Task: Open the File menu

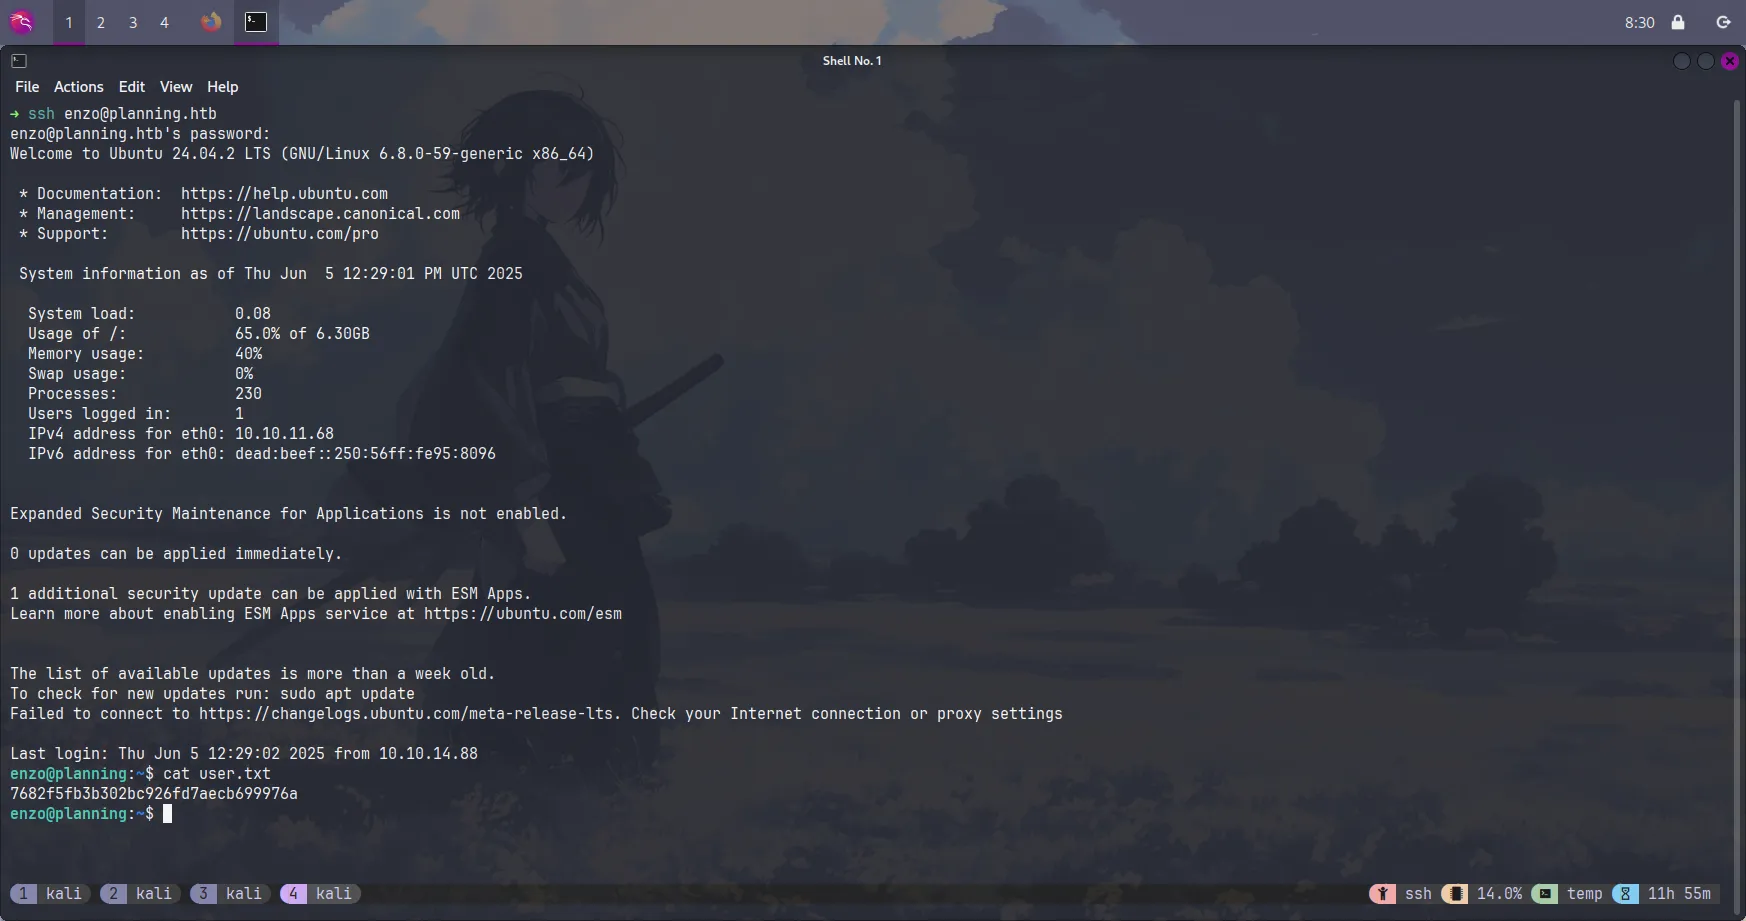Action: [27, 87]
